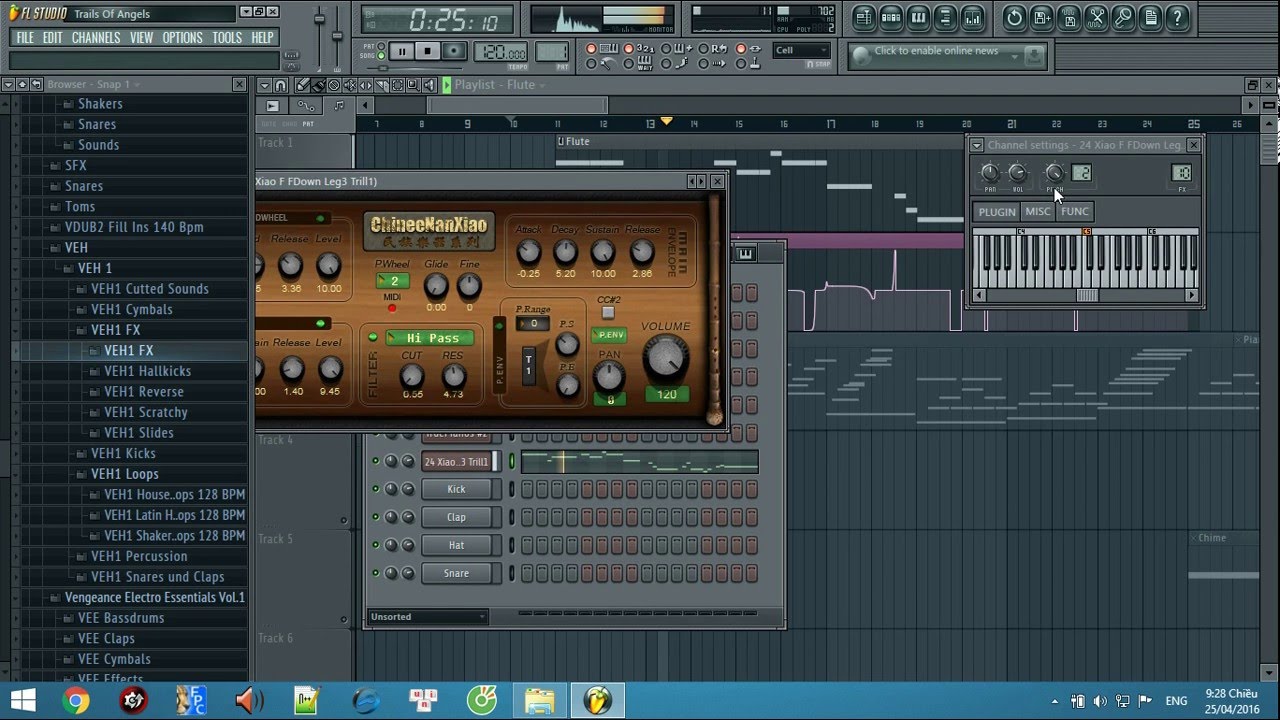Toggle the P.ENV button on plugin

pyautogui.click(x=609, y=335)
